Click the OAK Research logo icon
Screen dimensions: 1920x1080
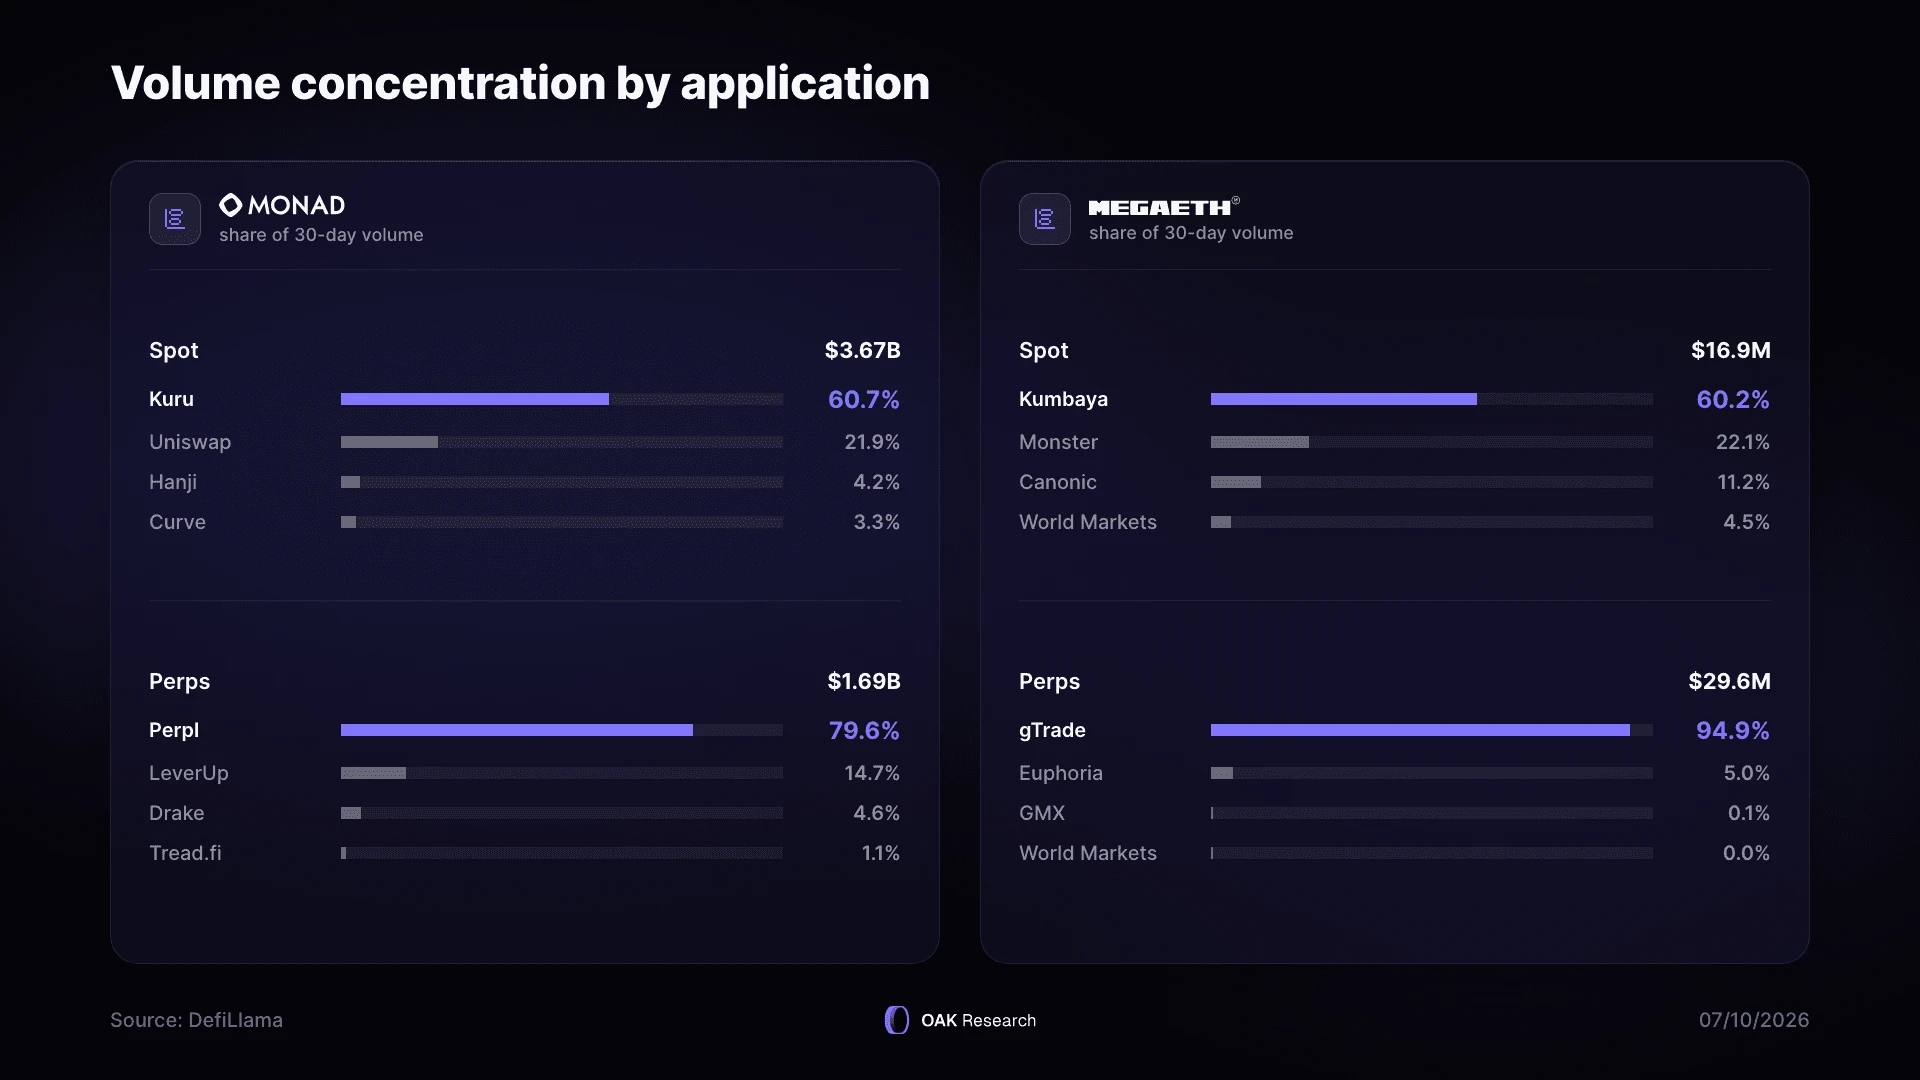click(x=897, y=1020)
